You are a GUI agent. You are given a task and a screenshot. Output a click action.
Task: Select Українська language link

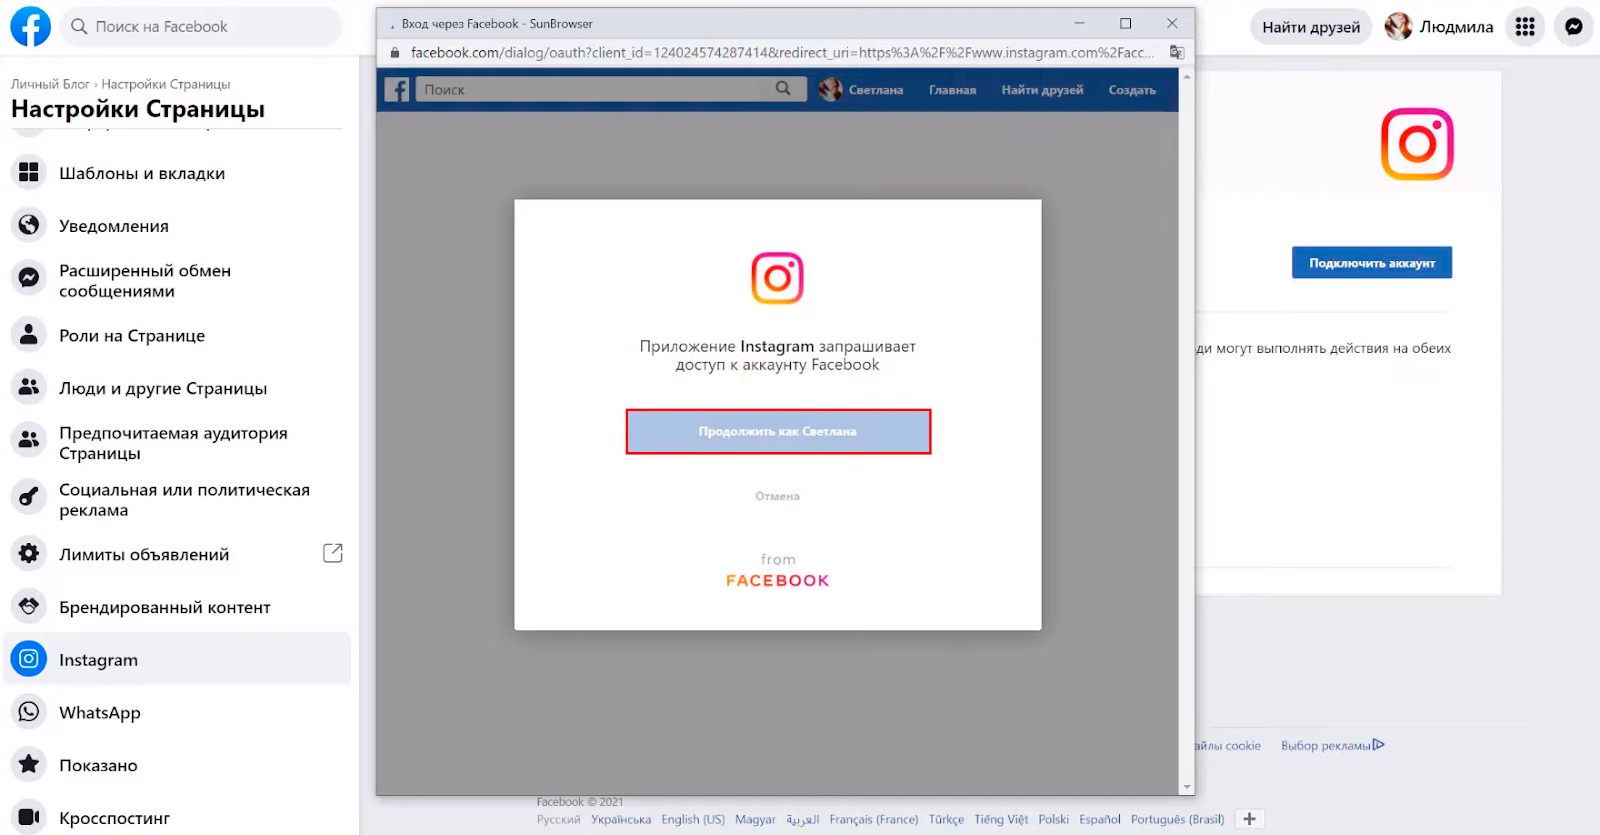(620, 819)
